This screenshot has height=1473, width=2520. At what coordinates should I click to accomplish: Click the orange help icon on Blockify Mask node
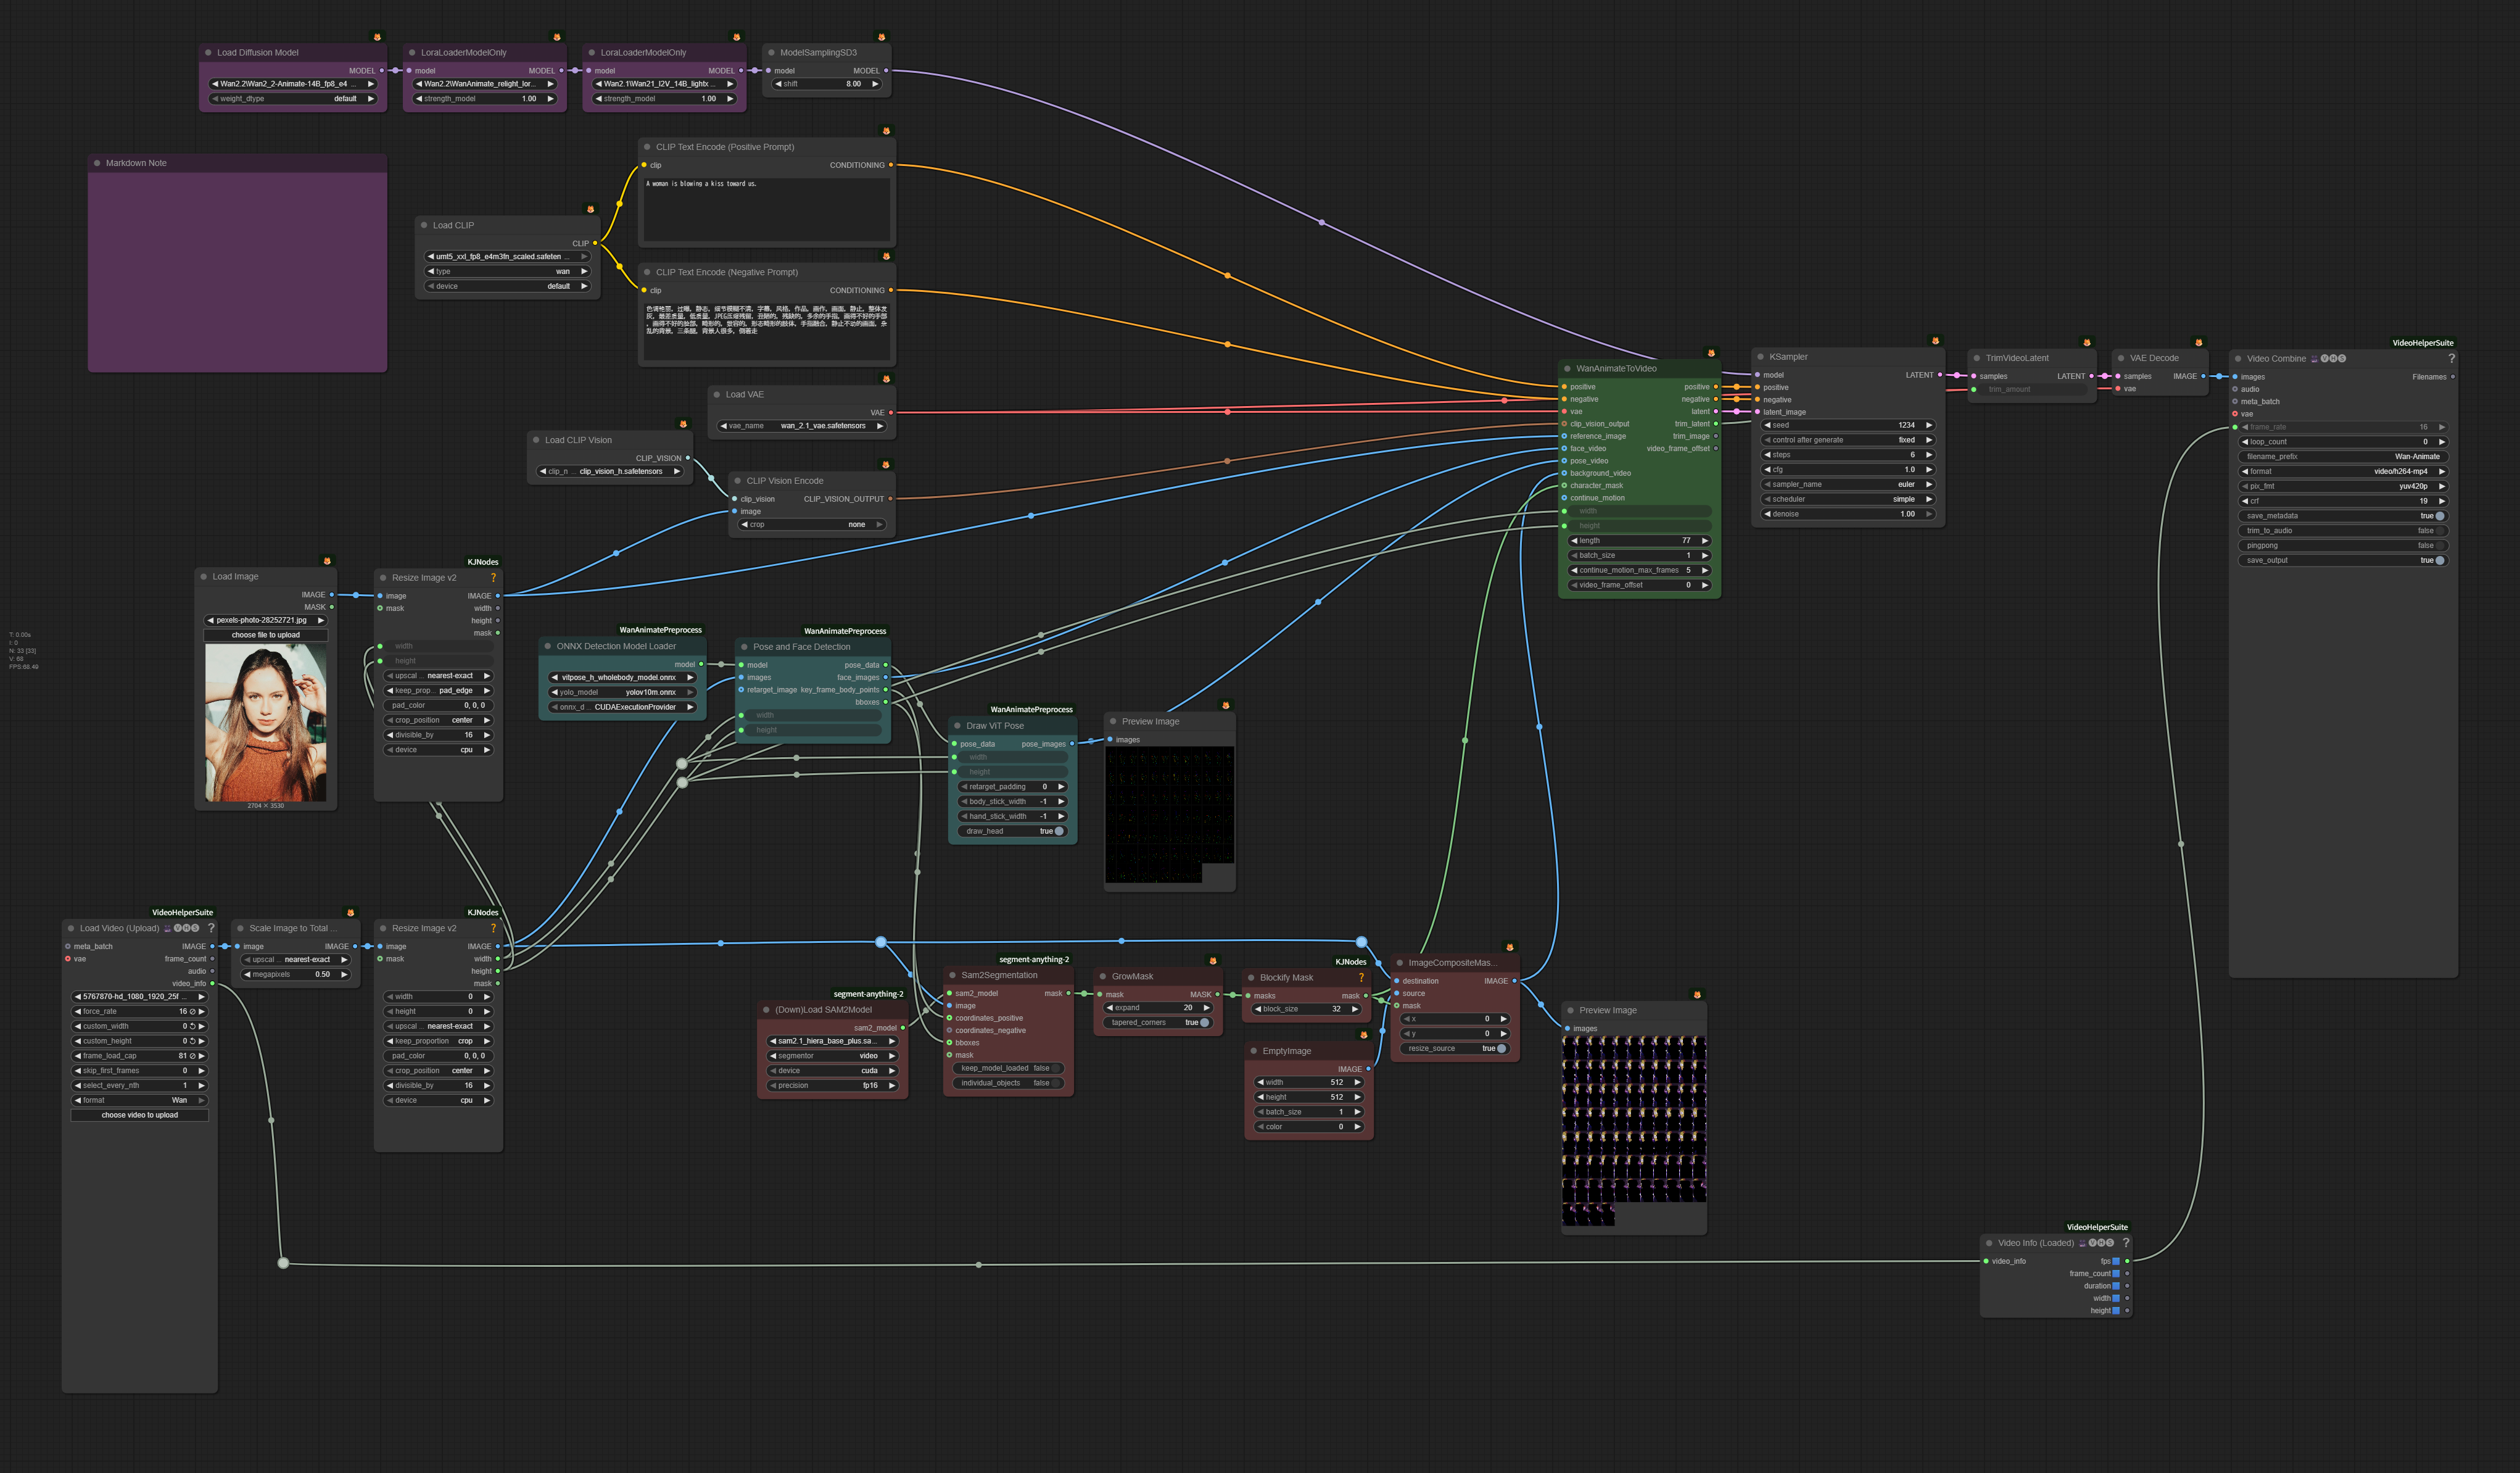point(1361,977)
